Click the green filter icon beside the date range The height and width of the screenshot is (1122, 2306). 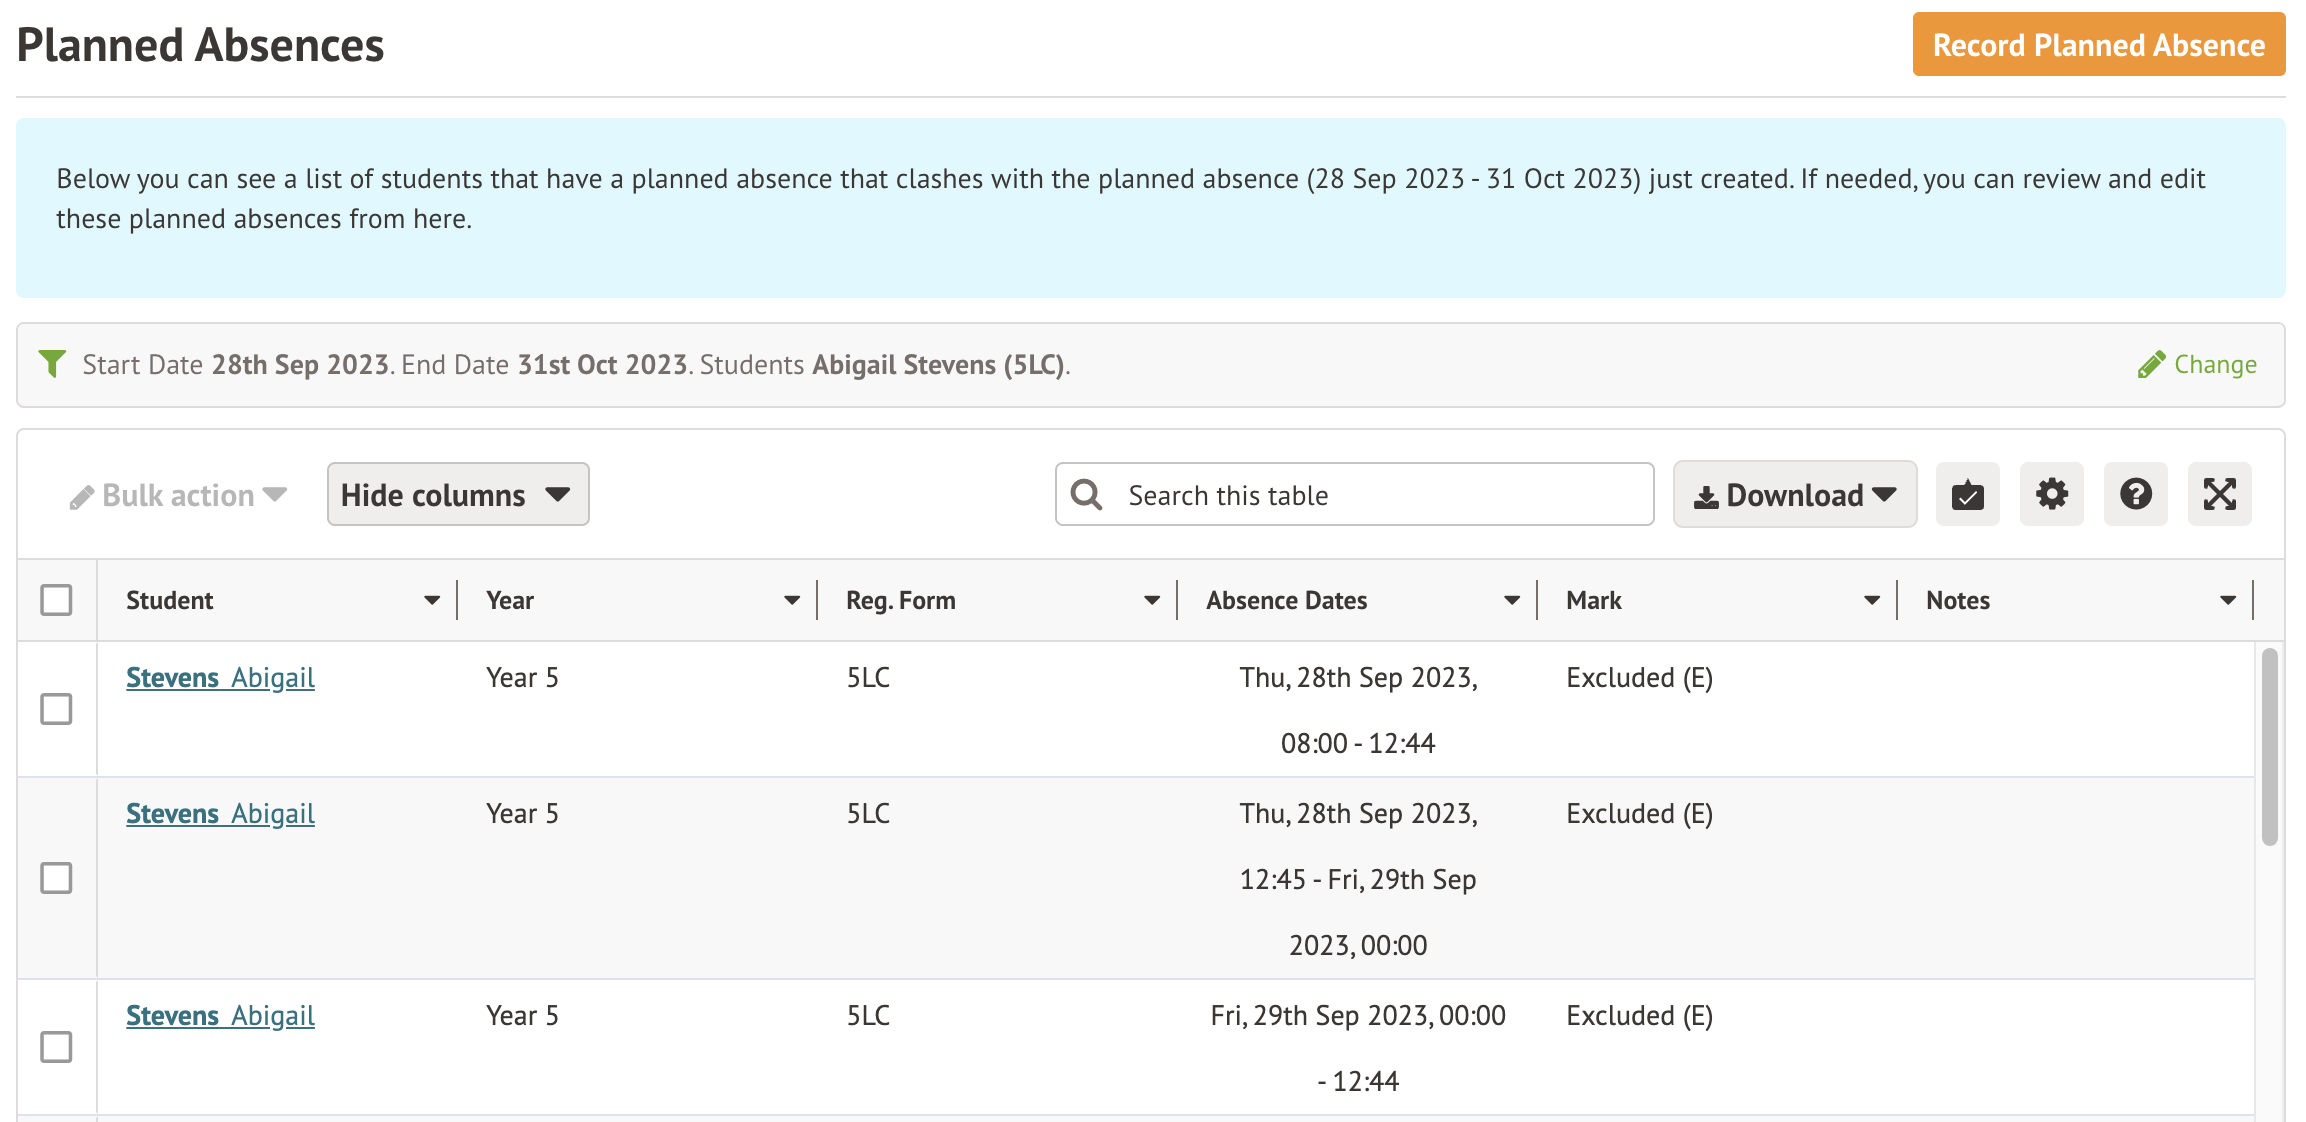click(x=52, y=363)
